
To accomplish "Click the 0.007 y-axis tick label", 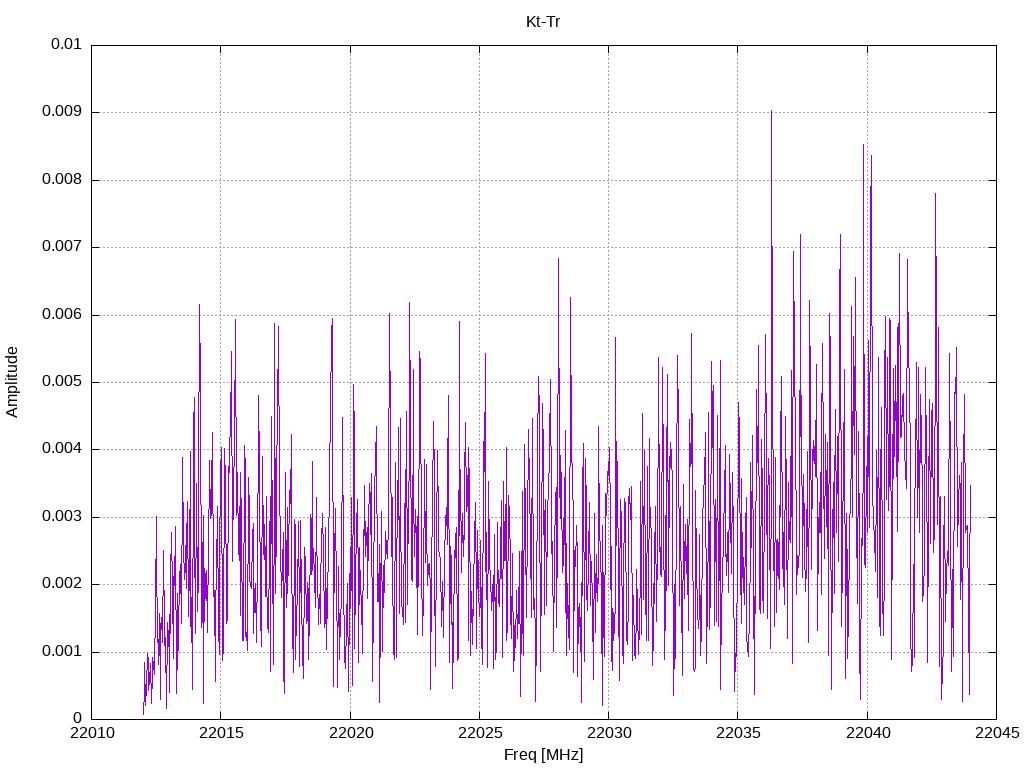I will click(x=62, y=247).
